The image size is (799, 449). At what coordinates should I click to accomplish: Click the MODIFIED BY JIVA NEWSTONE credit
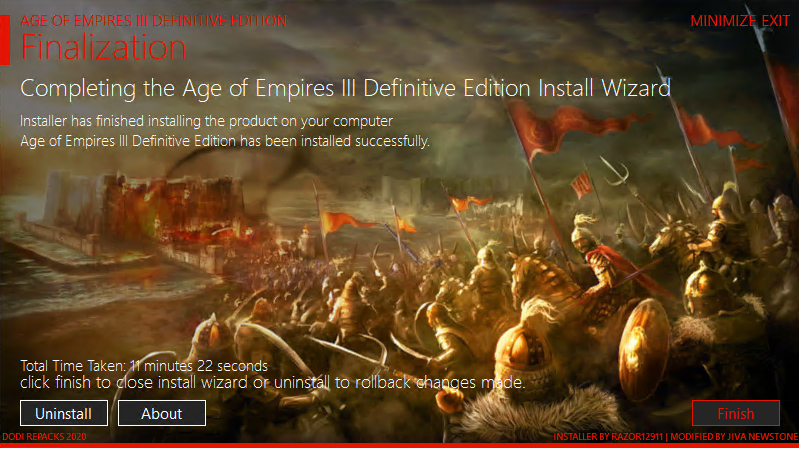click(x=734, y=437)
